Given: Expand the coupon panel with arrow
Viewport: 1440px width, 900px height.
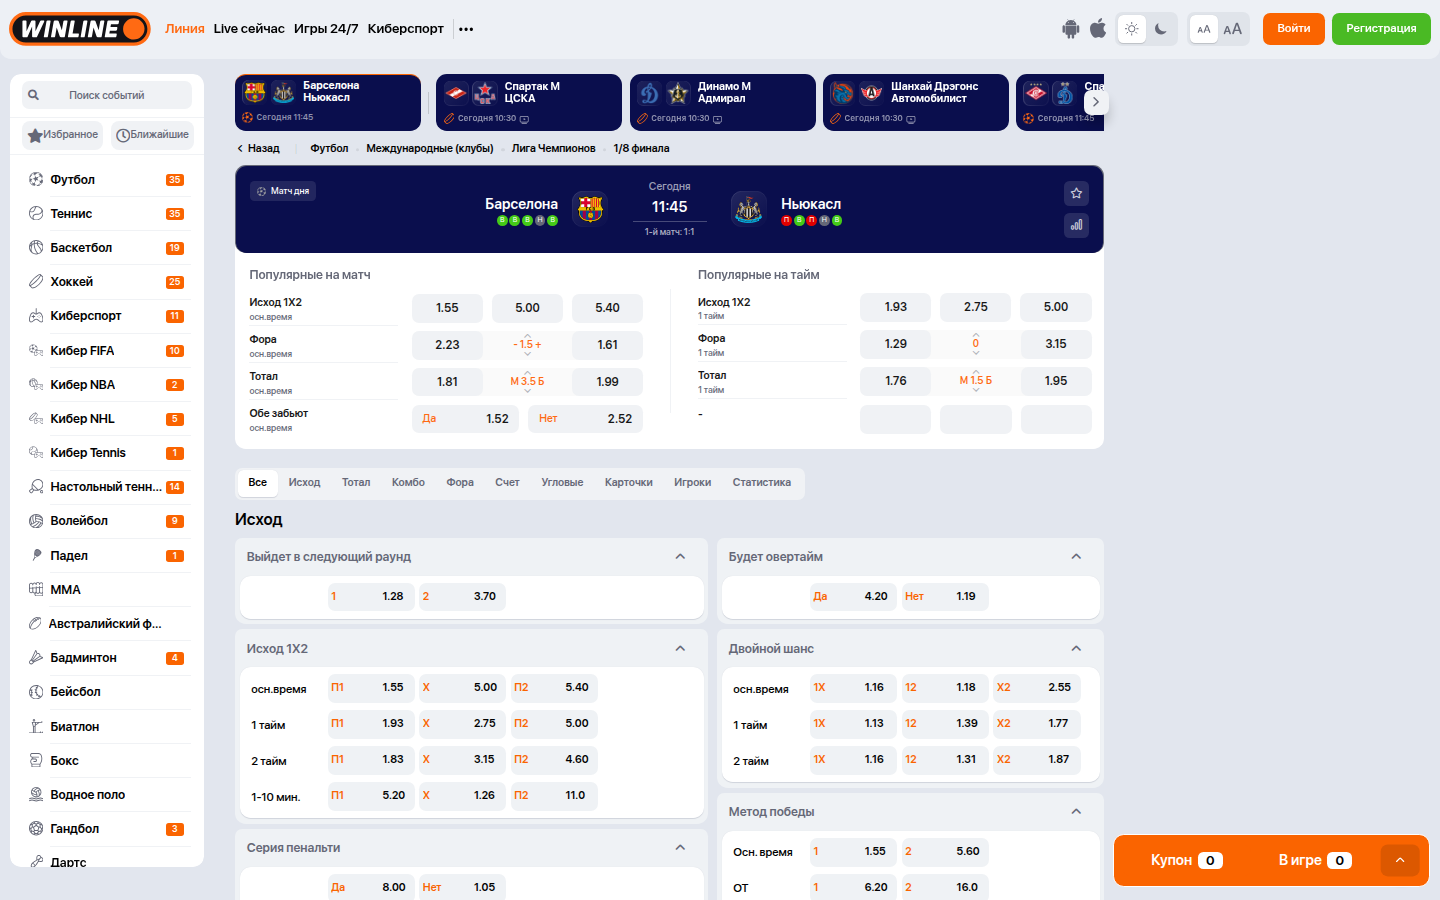Looking at the screenshot, I should (1400, 860).
